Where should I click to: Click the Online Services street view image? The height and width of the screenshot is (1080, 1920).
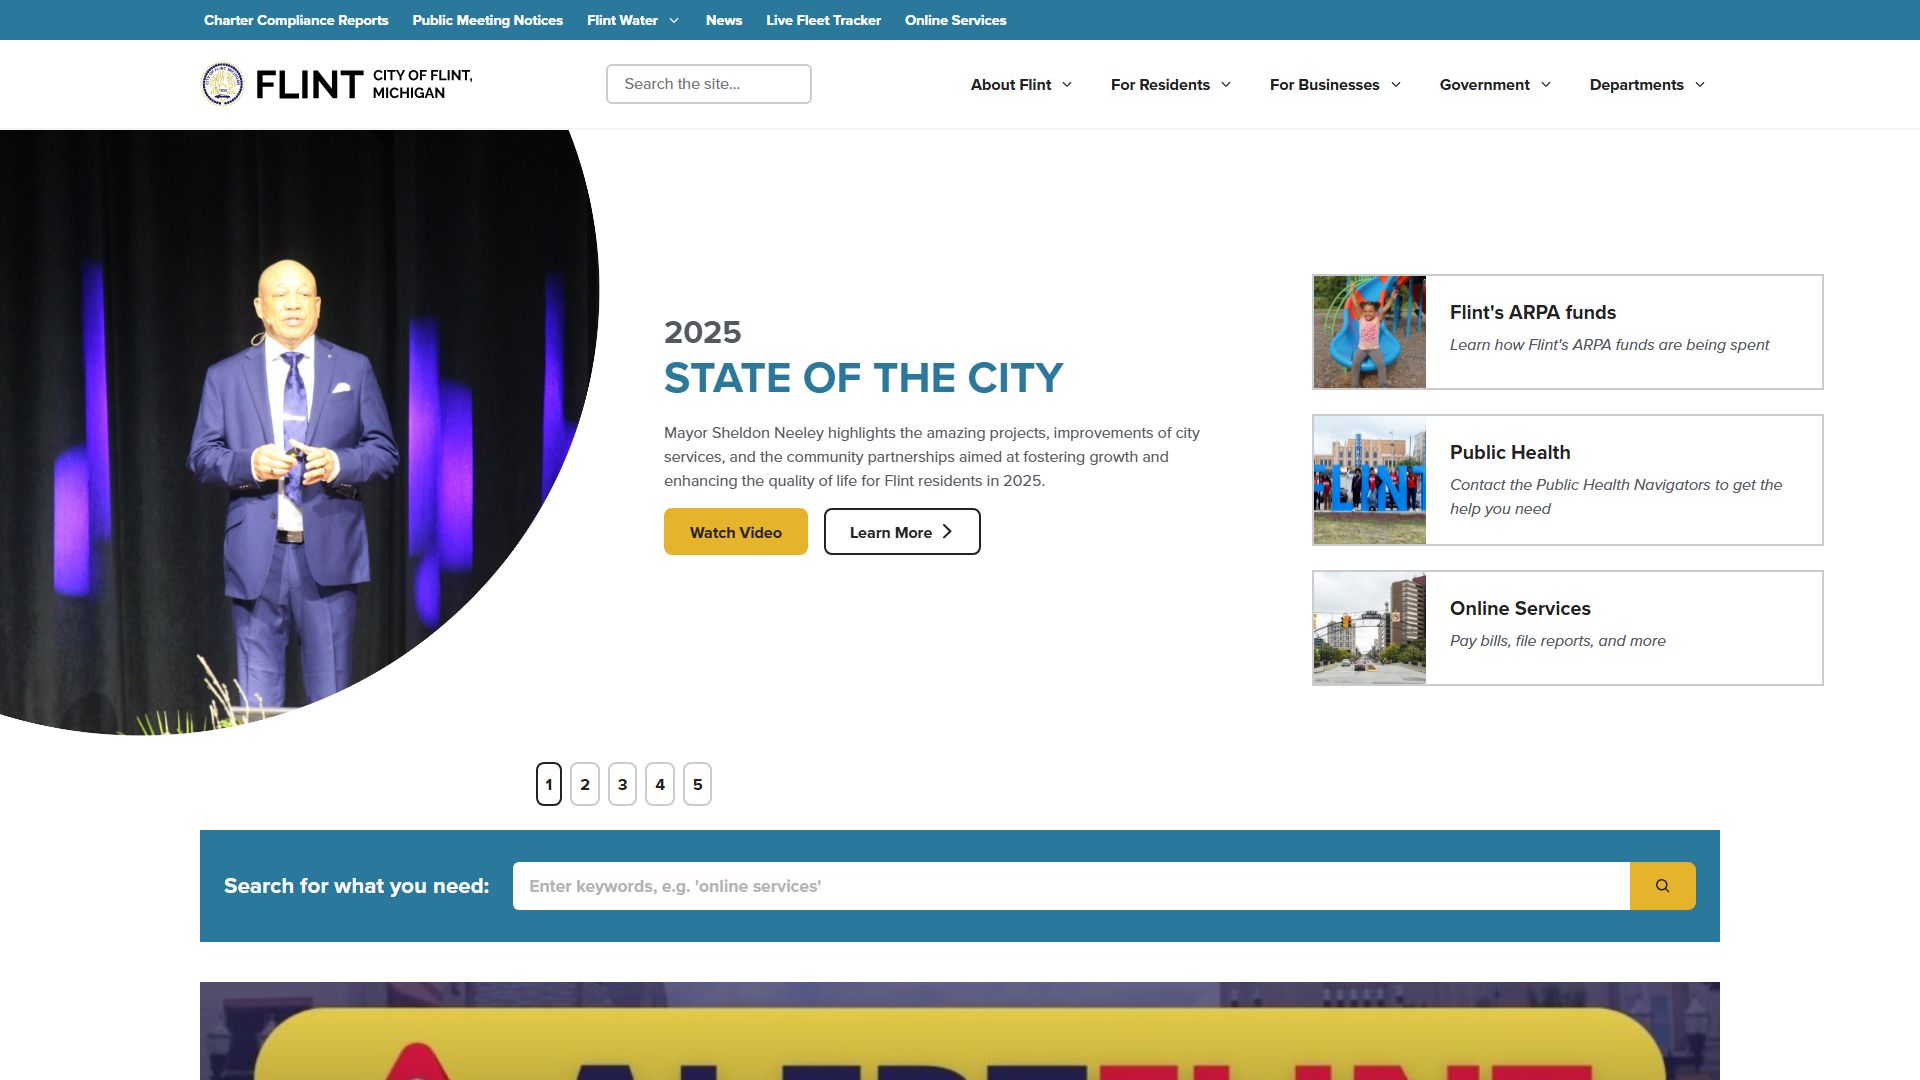[1369, 627]
